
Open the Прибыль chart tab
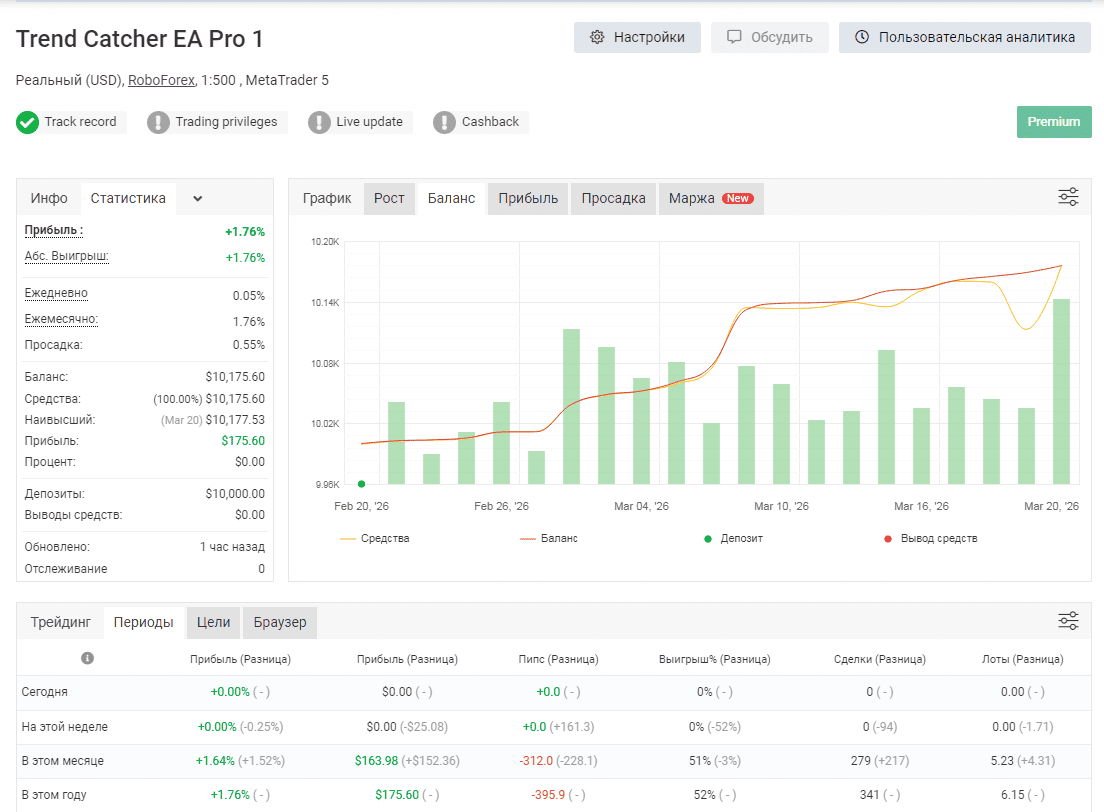pyautogui.click(x=528, y=199)
